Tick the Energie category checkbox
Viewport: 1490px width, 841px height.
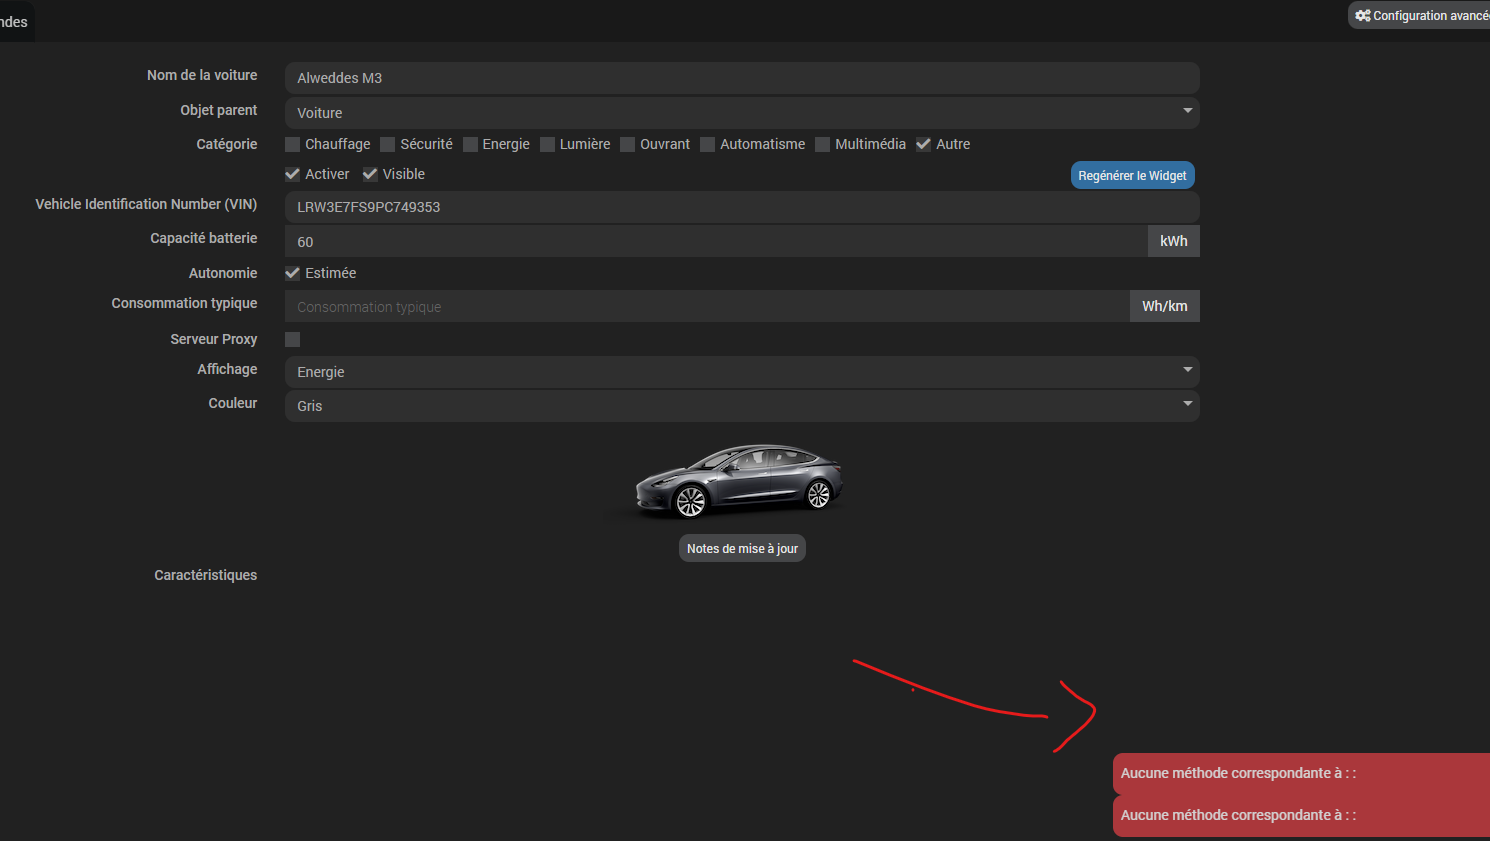470,145
